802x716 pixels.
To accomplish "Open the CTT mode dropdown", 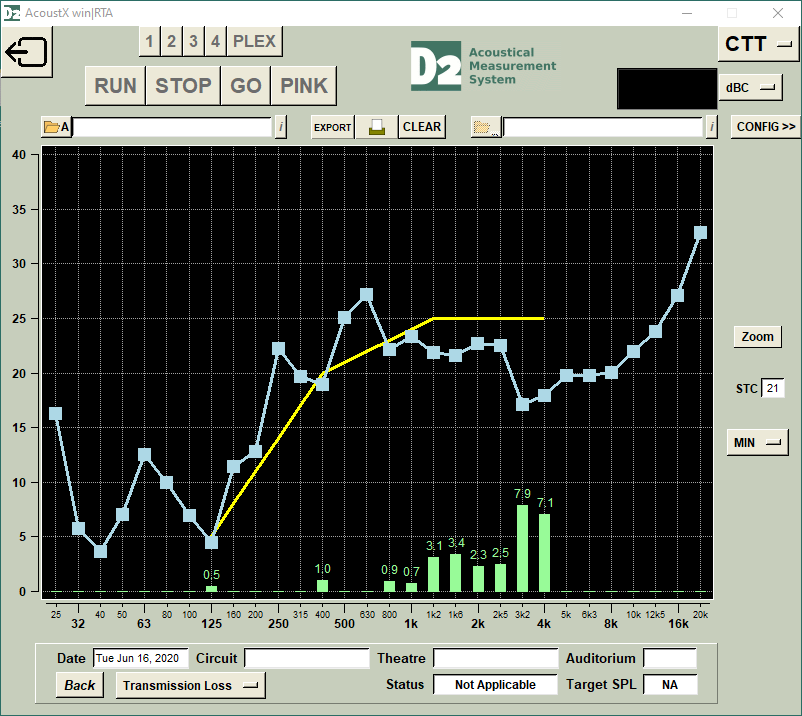I will coord(759,44).
